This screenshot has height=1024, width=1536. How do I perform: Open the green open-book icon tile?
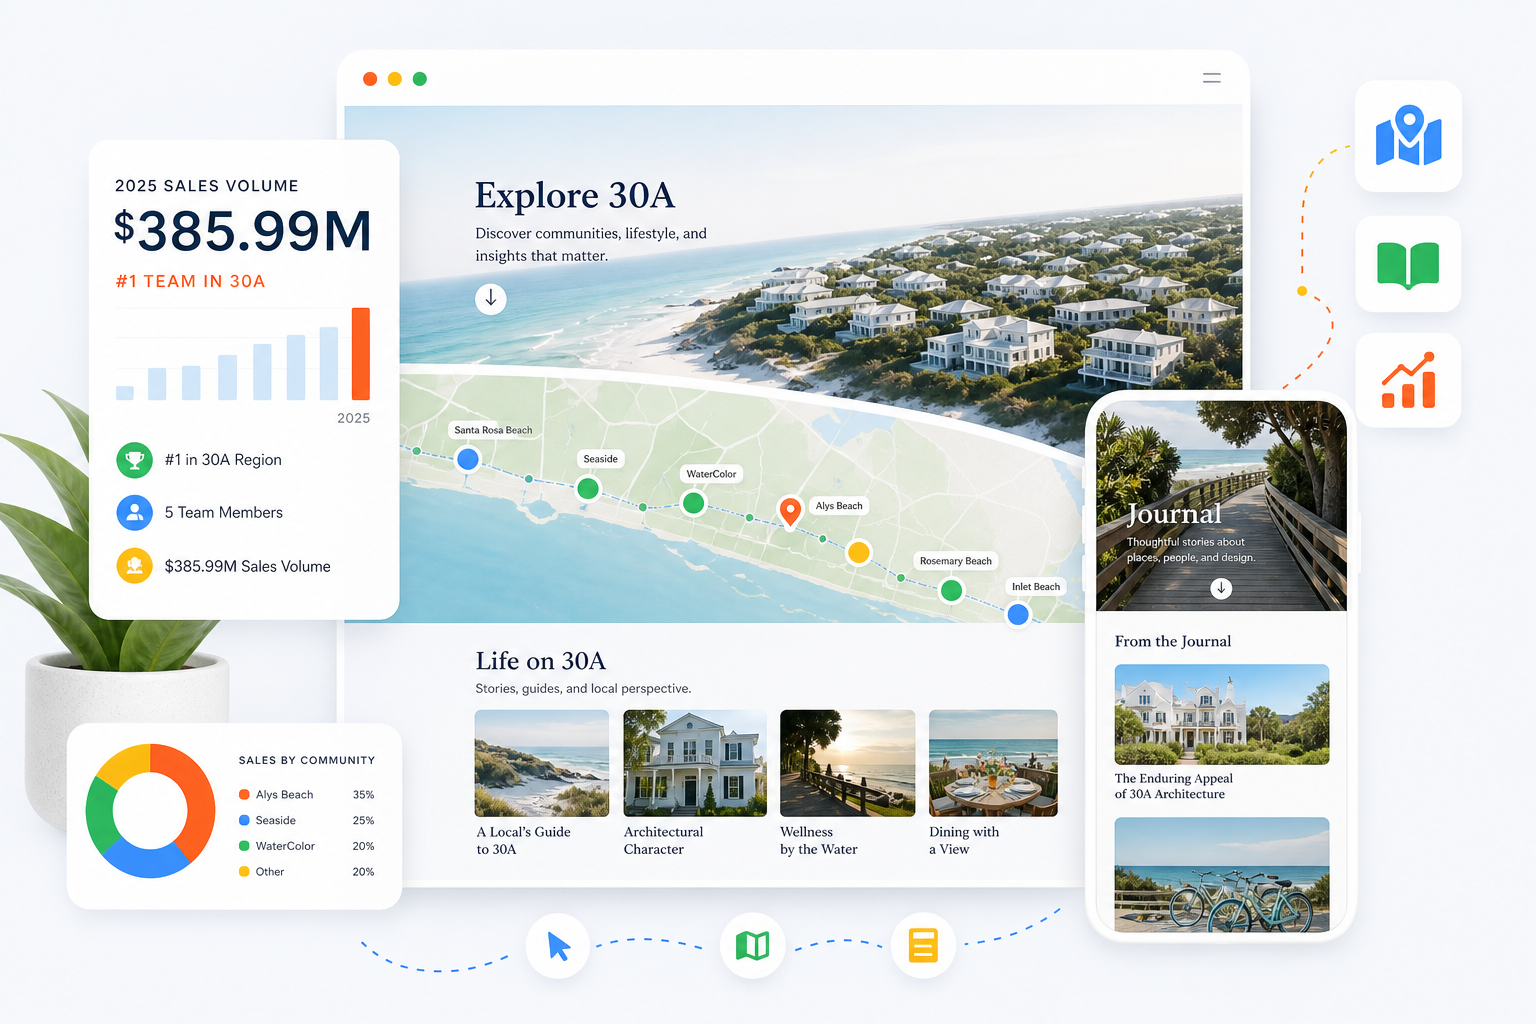tap(1408, 264)
